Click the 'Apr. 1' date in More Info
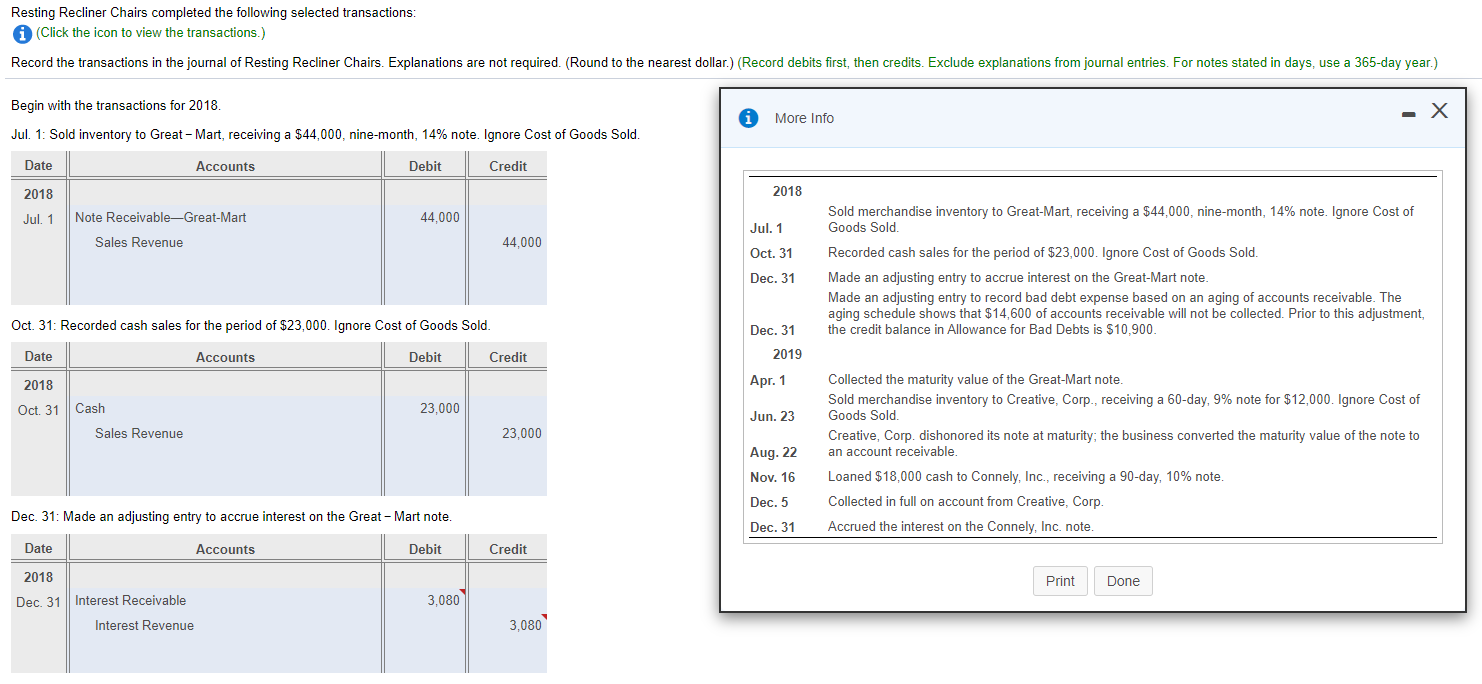Screen dimensions: 1482x684 coord(768,380)
